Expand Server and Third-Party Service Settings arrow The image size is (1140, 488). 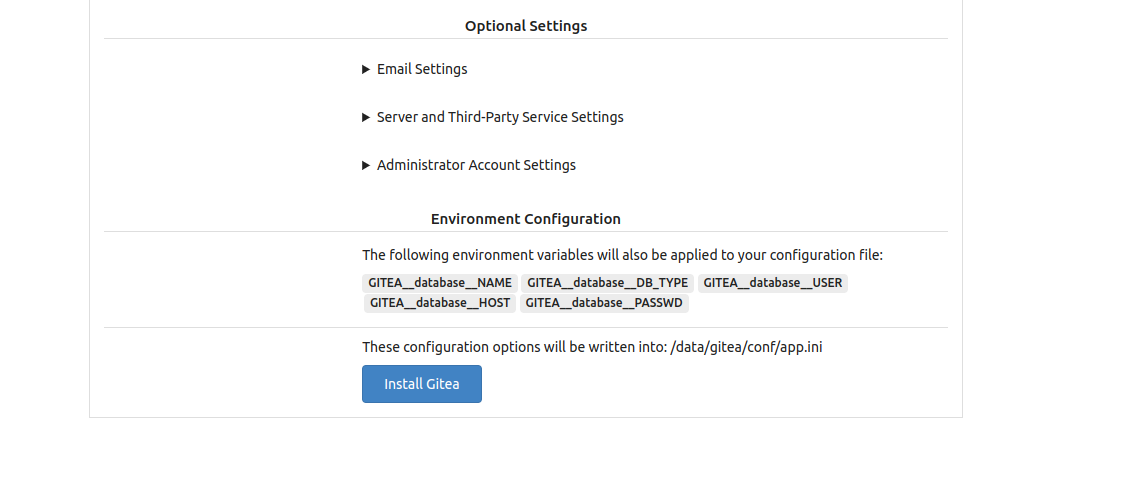366,118
